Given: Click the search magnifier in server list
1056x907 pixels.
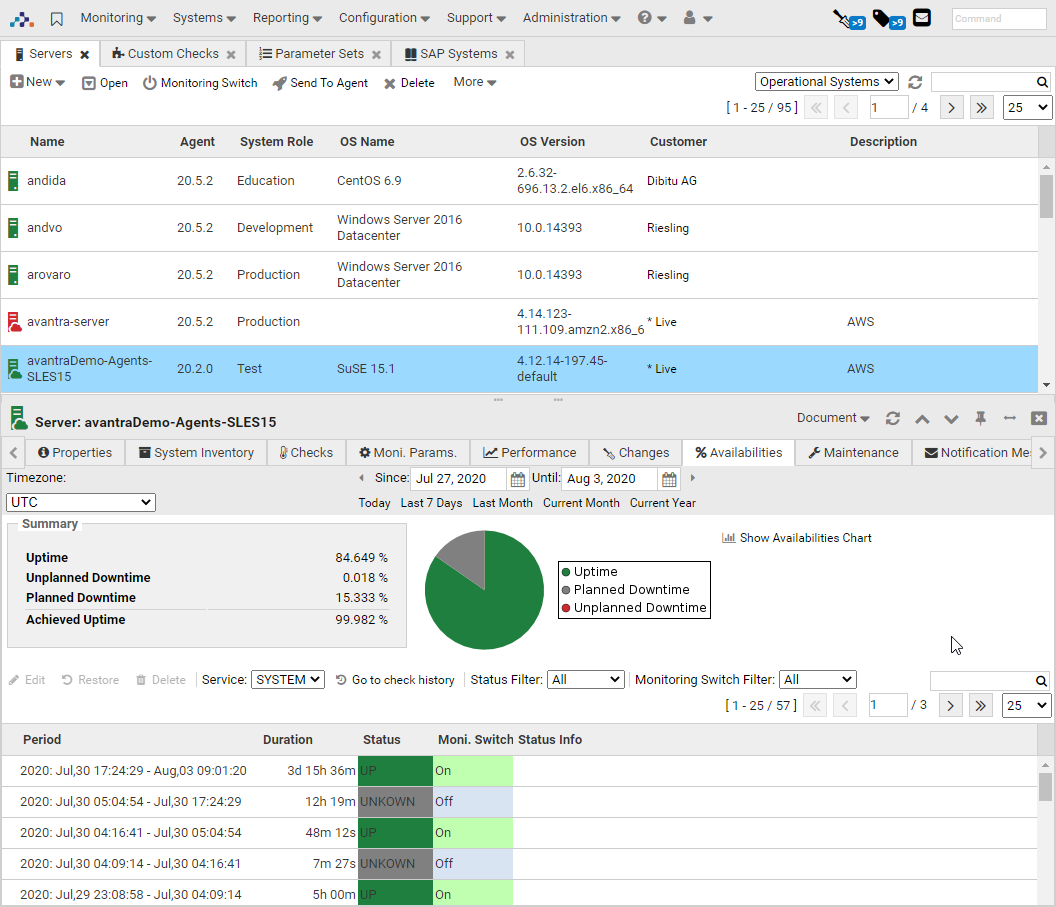Looking at the screenshot, I should pyautogui.click(x=1042, y=82).
